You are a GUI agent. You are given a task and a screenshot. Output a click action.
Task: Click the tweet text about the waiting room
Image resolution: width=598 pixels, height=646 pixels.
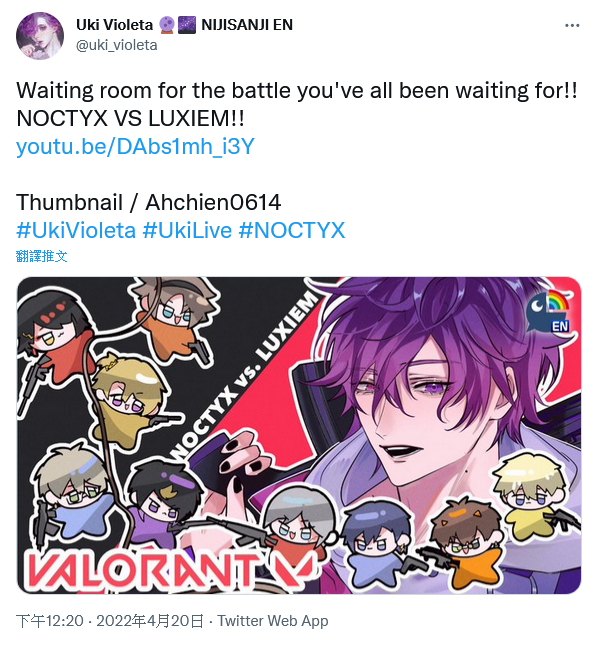tap(297, 104)
